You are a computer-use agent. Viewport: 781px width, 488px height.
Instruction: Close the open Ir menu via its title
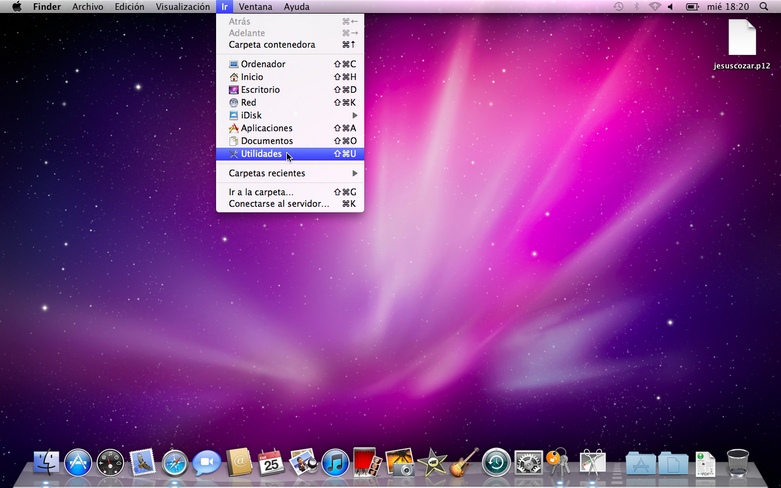(225, 6)
